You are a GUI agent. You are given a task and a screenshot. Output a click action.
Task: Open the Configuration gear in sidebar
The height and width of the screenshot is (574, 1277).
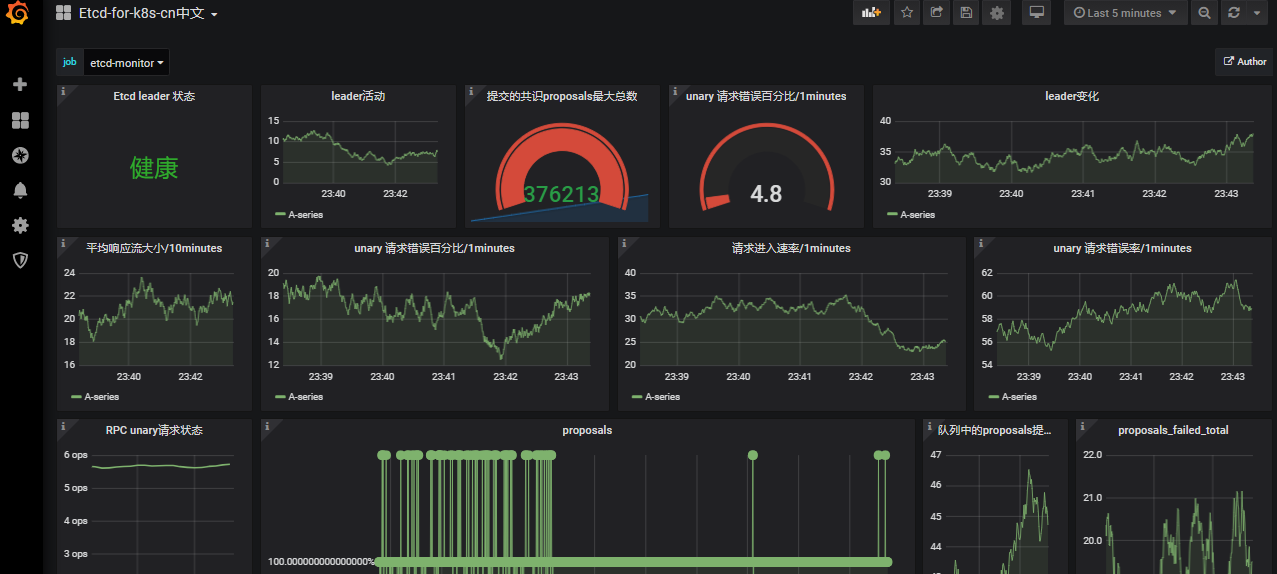[20, 225]
